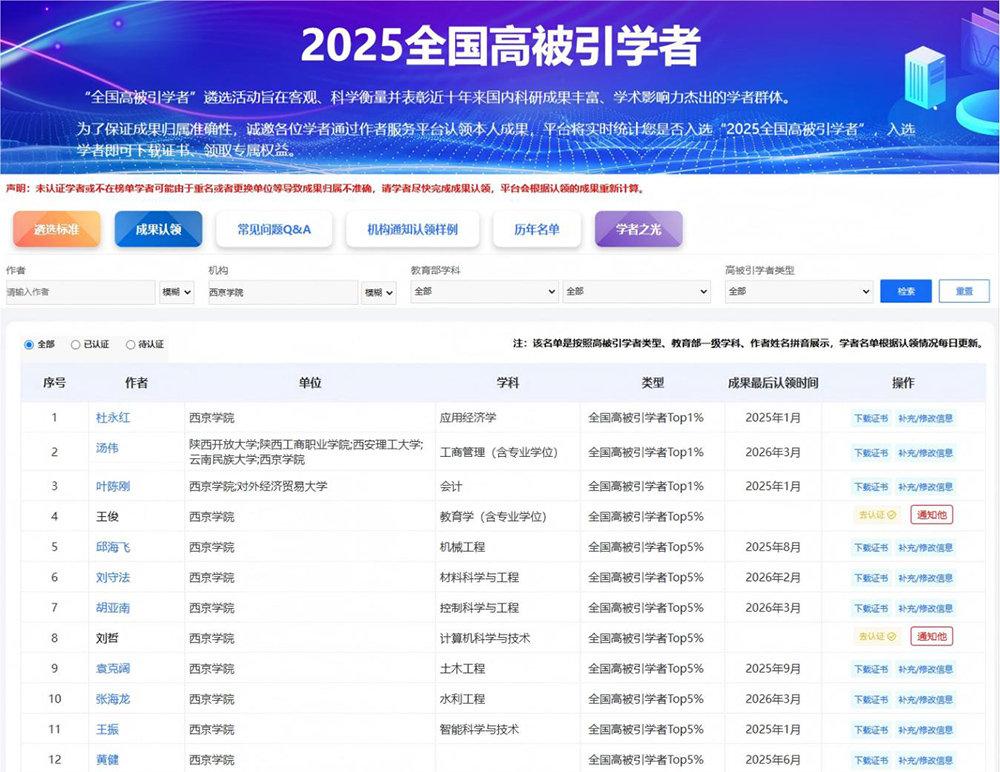Click the blue 检索 search button
The image size is (1000, 772).
click(906, 291)
